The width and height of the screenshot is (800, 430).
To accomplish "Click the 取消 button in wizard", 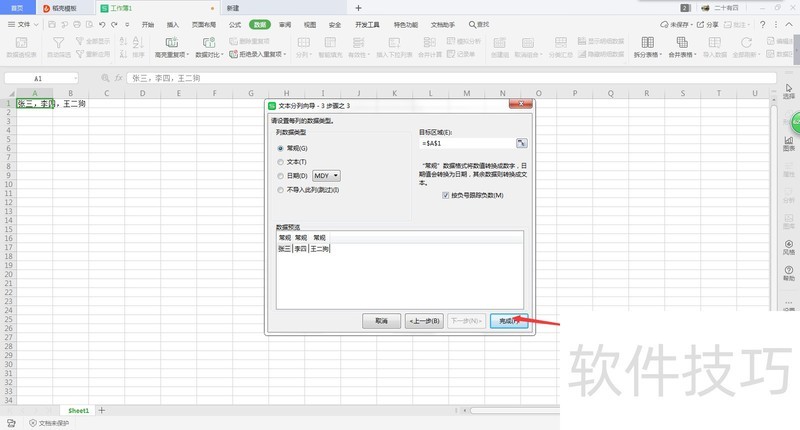I will [x=381, y=321].
